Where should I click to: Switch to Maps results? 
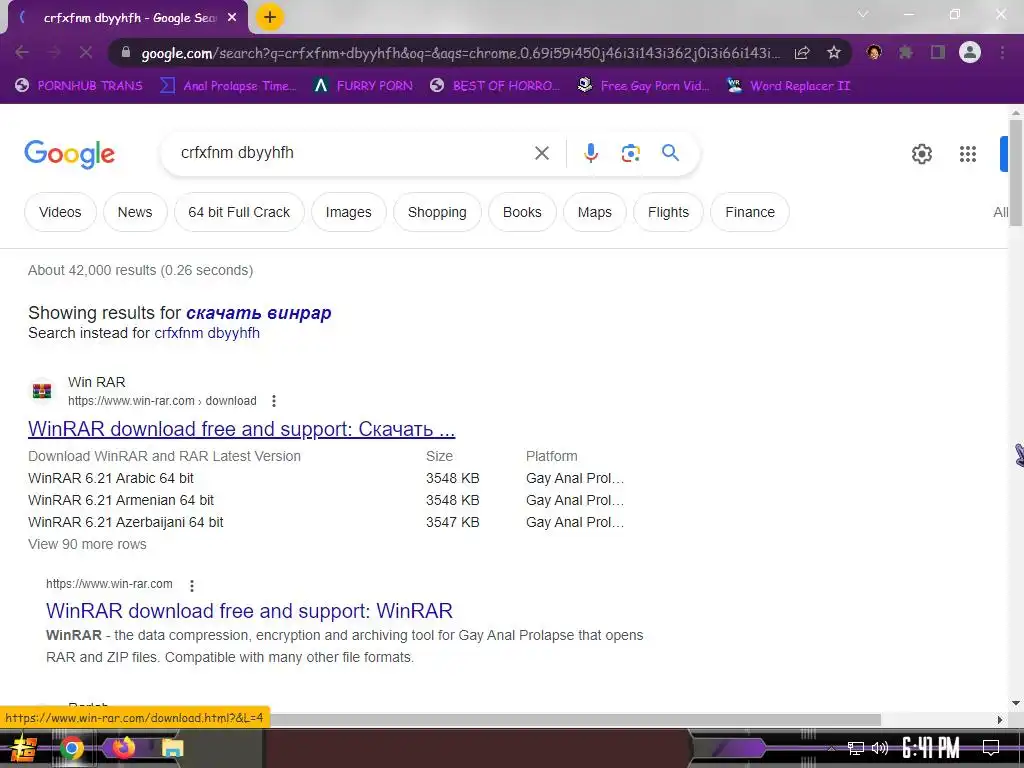coord(595,212)
